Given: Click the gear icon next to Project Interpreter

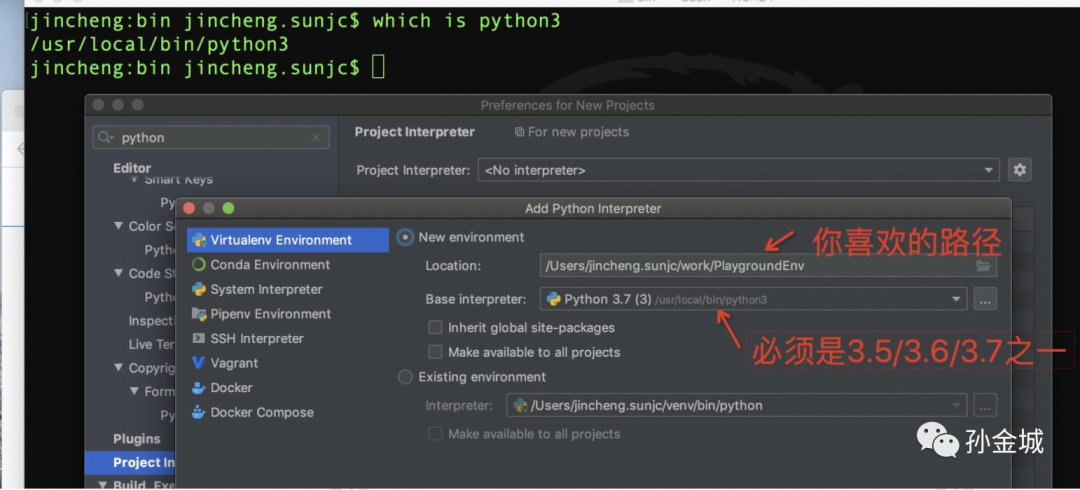Looking at the screenshot, I should point(1019,170).
